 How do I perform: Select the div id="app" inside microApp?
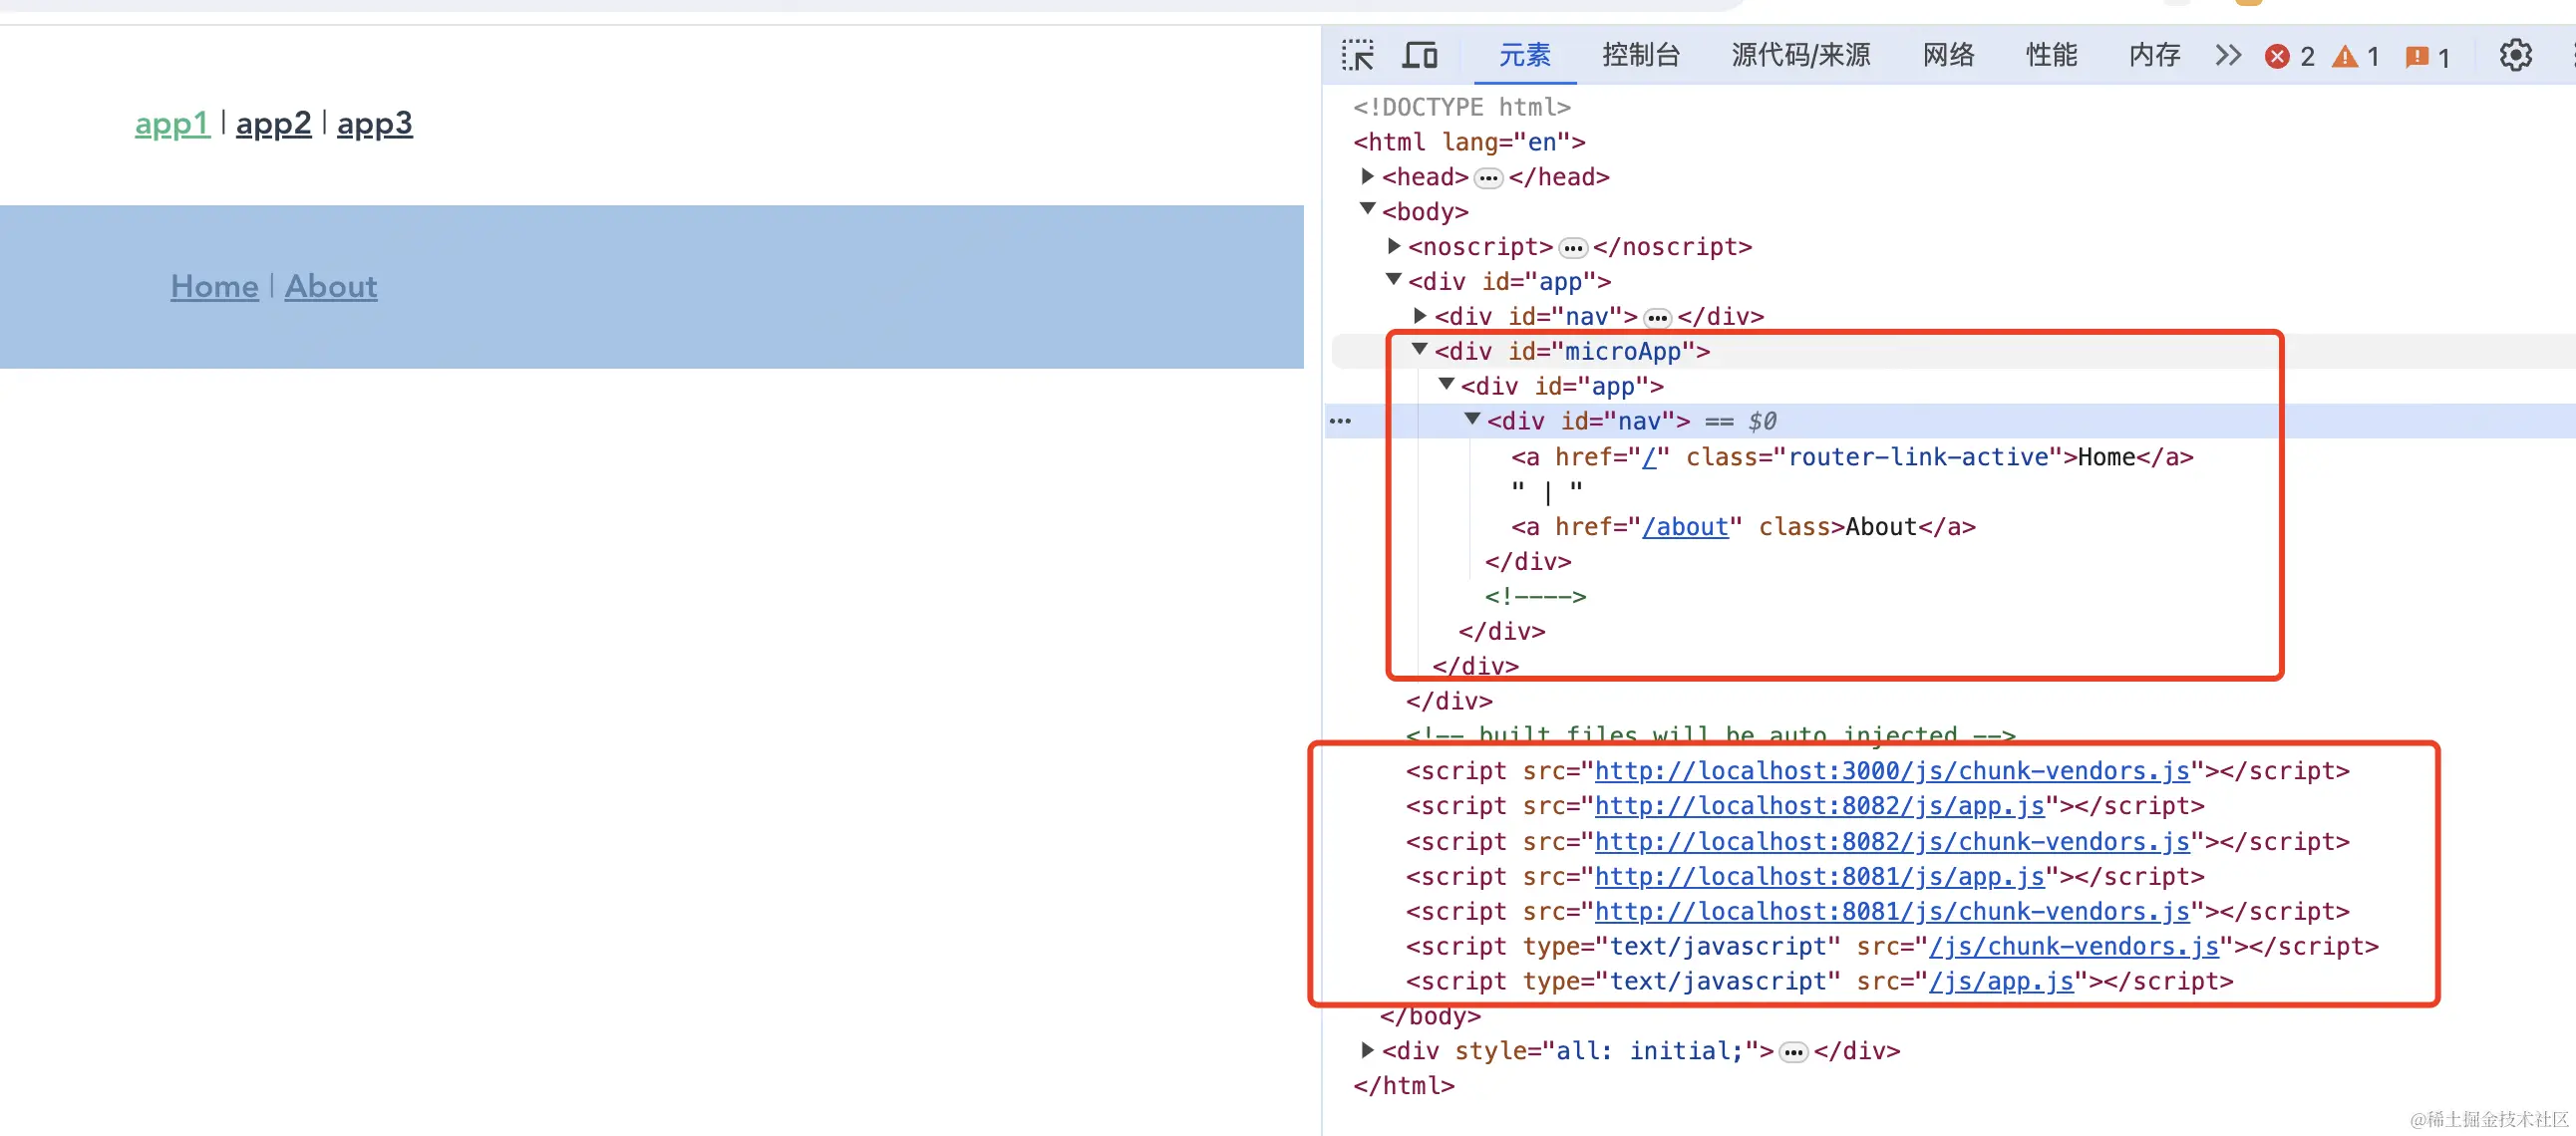[x=1562, y=386]
